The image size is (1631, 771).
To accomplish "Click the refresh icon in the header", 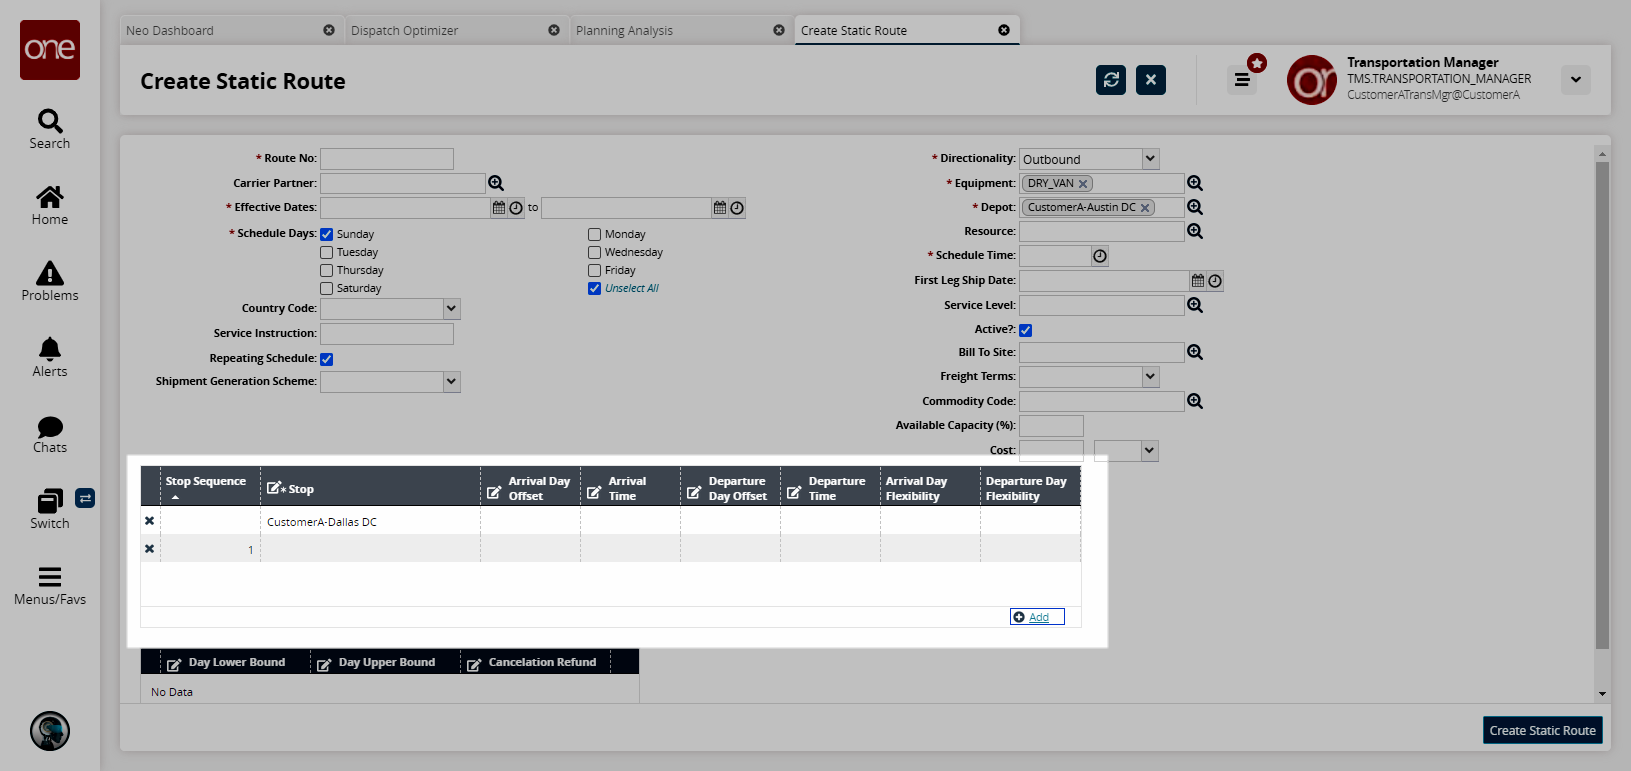I will tap(1110, 80).
